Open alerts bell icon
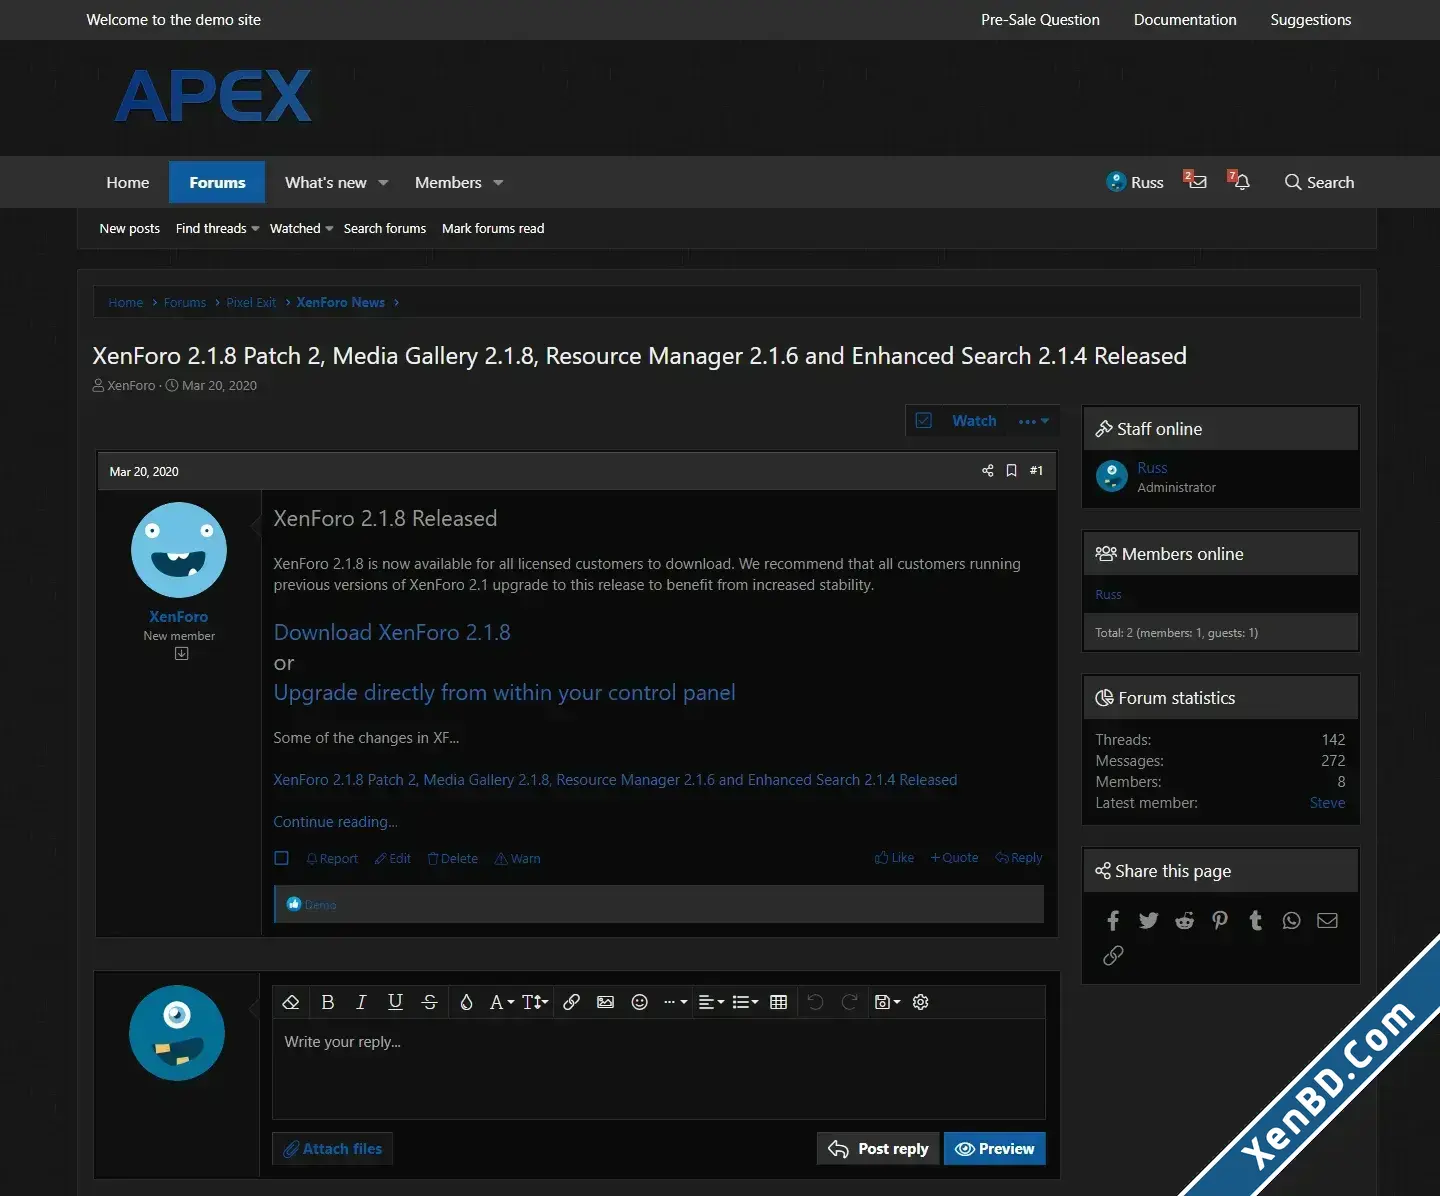This screenshot has height=1196, width=1440. point(1240,181)
